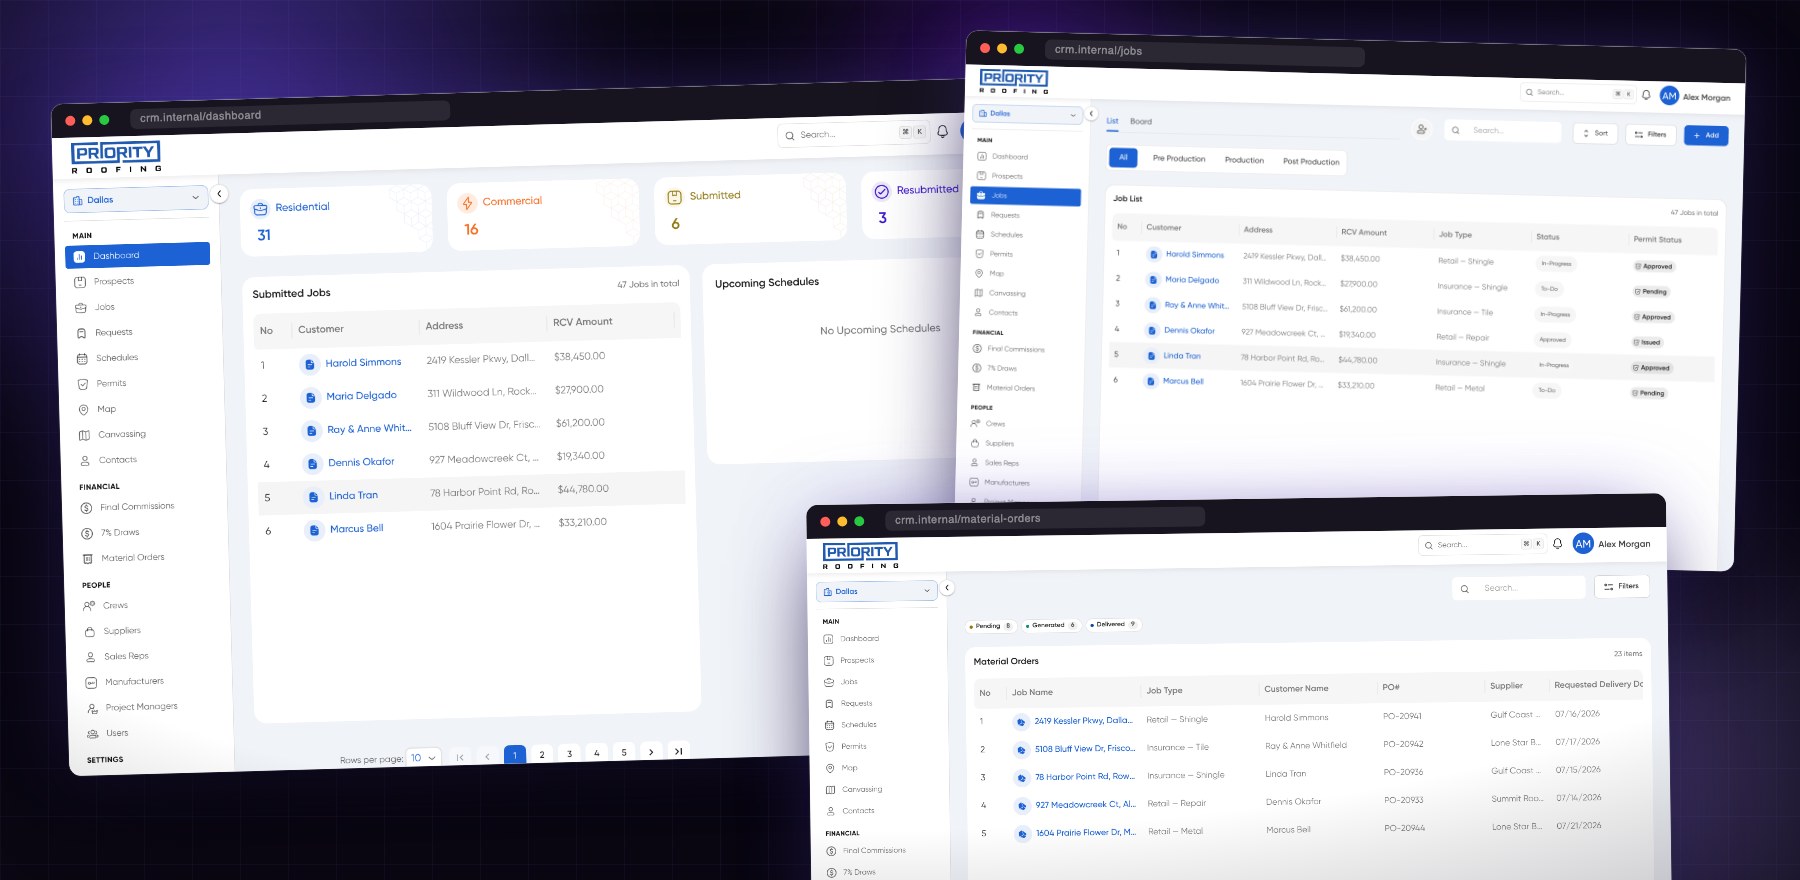Filter by the Generated chip in material orders
The height and width of the screenshot is (880, 1800).
[1050, 625]
